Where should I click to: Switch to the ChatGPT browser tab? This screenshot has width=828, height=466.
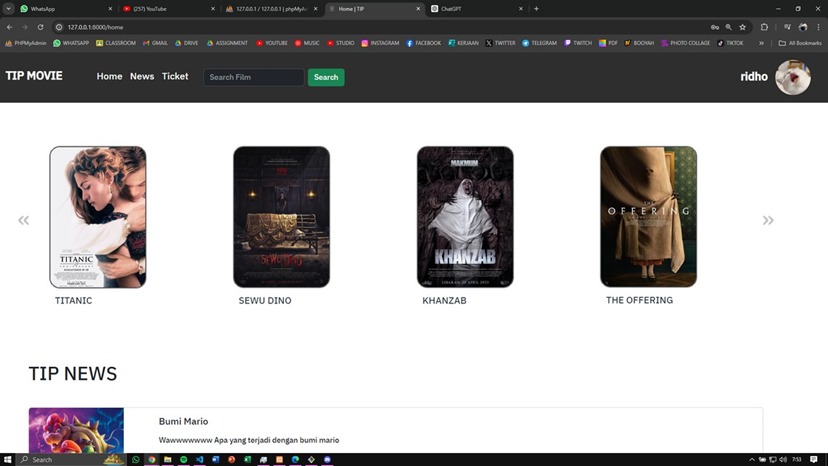pos(451,8)
